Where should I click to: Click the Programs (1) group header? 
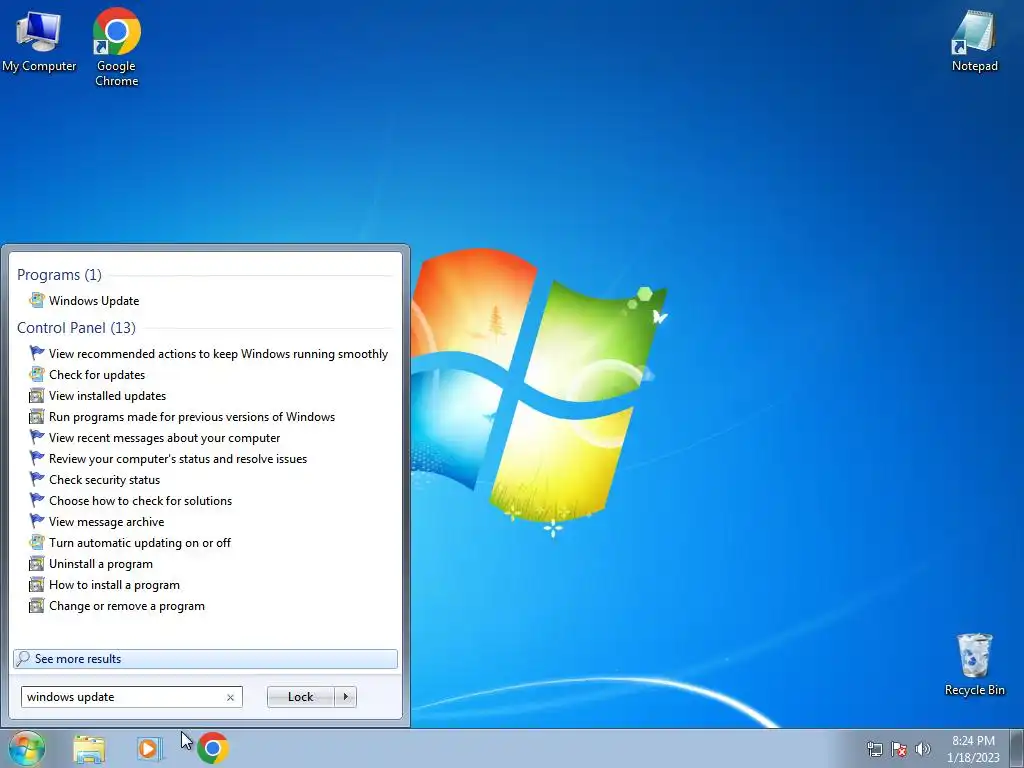(59, 274)
